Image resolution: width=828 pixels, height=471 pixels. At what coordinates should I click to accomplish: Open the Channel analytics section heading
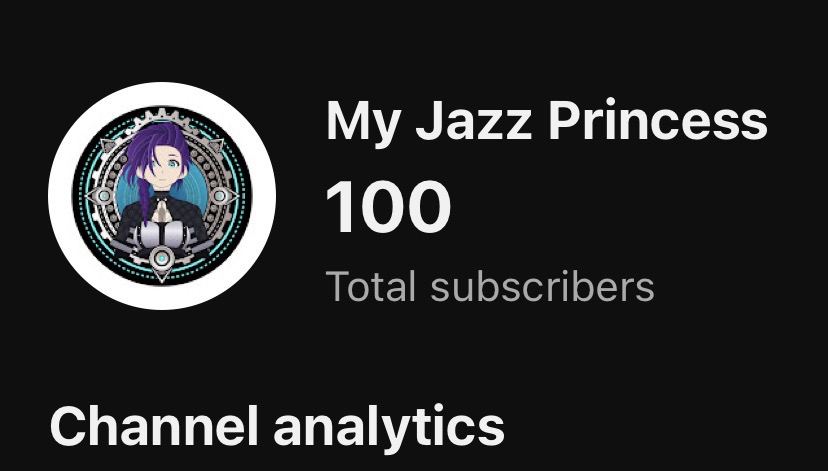(x=277, y=427)
